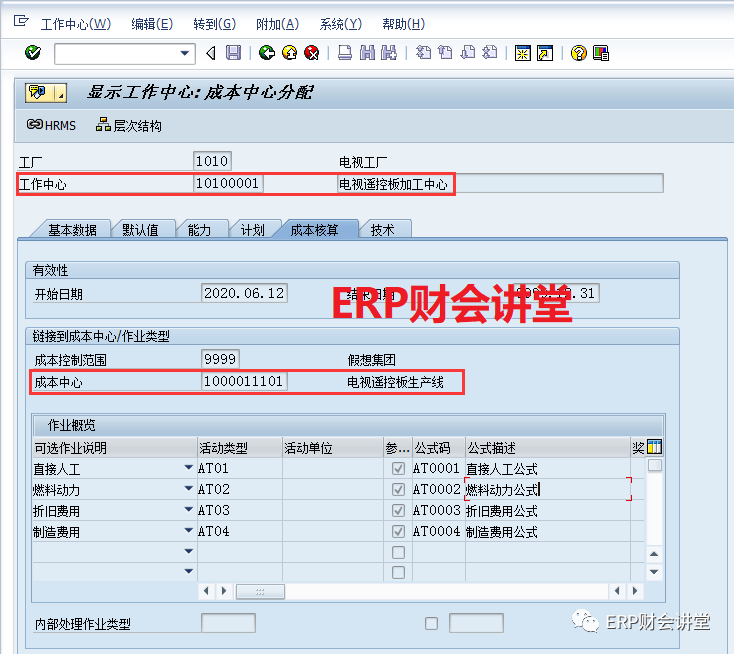Expand the 燃料动力 activity description dropdown
This screenshot has width=734, height=654.
[x=189, y=489]
